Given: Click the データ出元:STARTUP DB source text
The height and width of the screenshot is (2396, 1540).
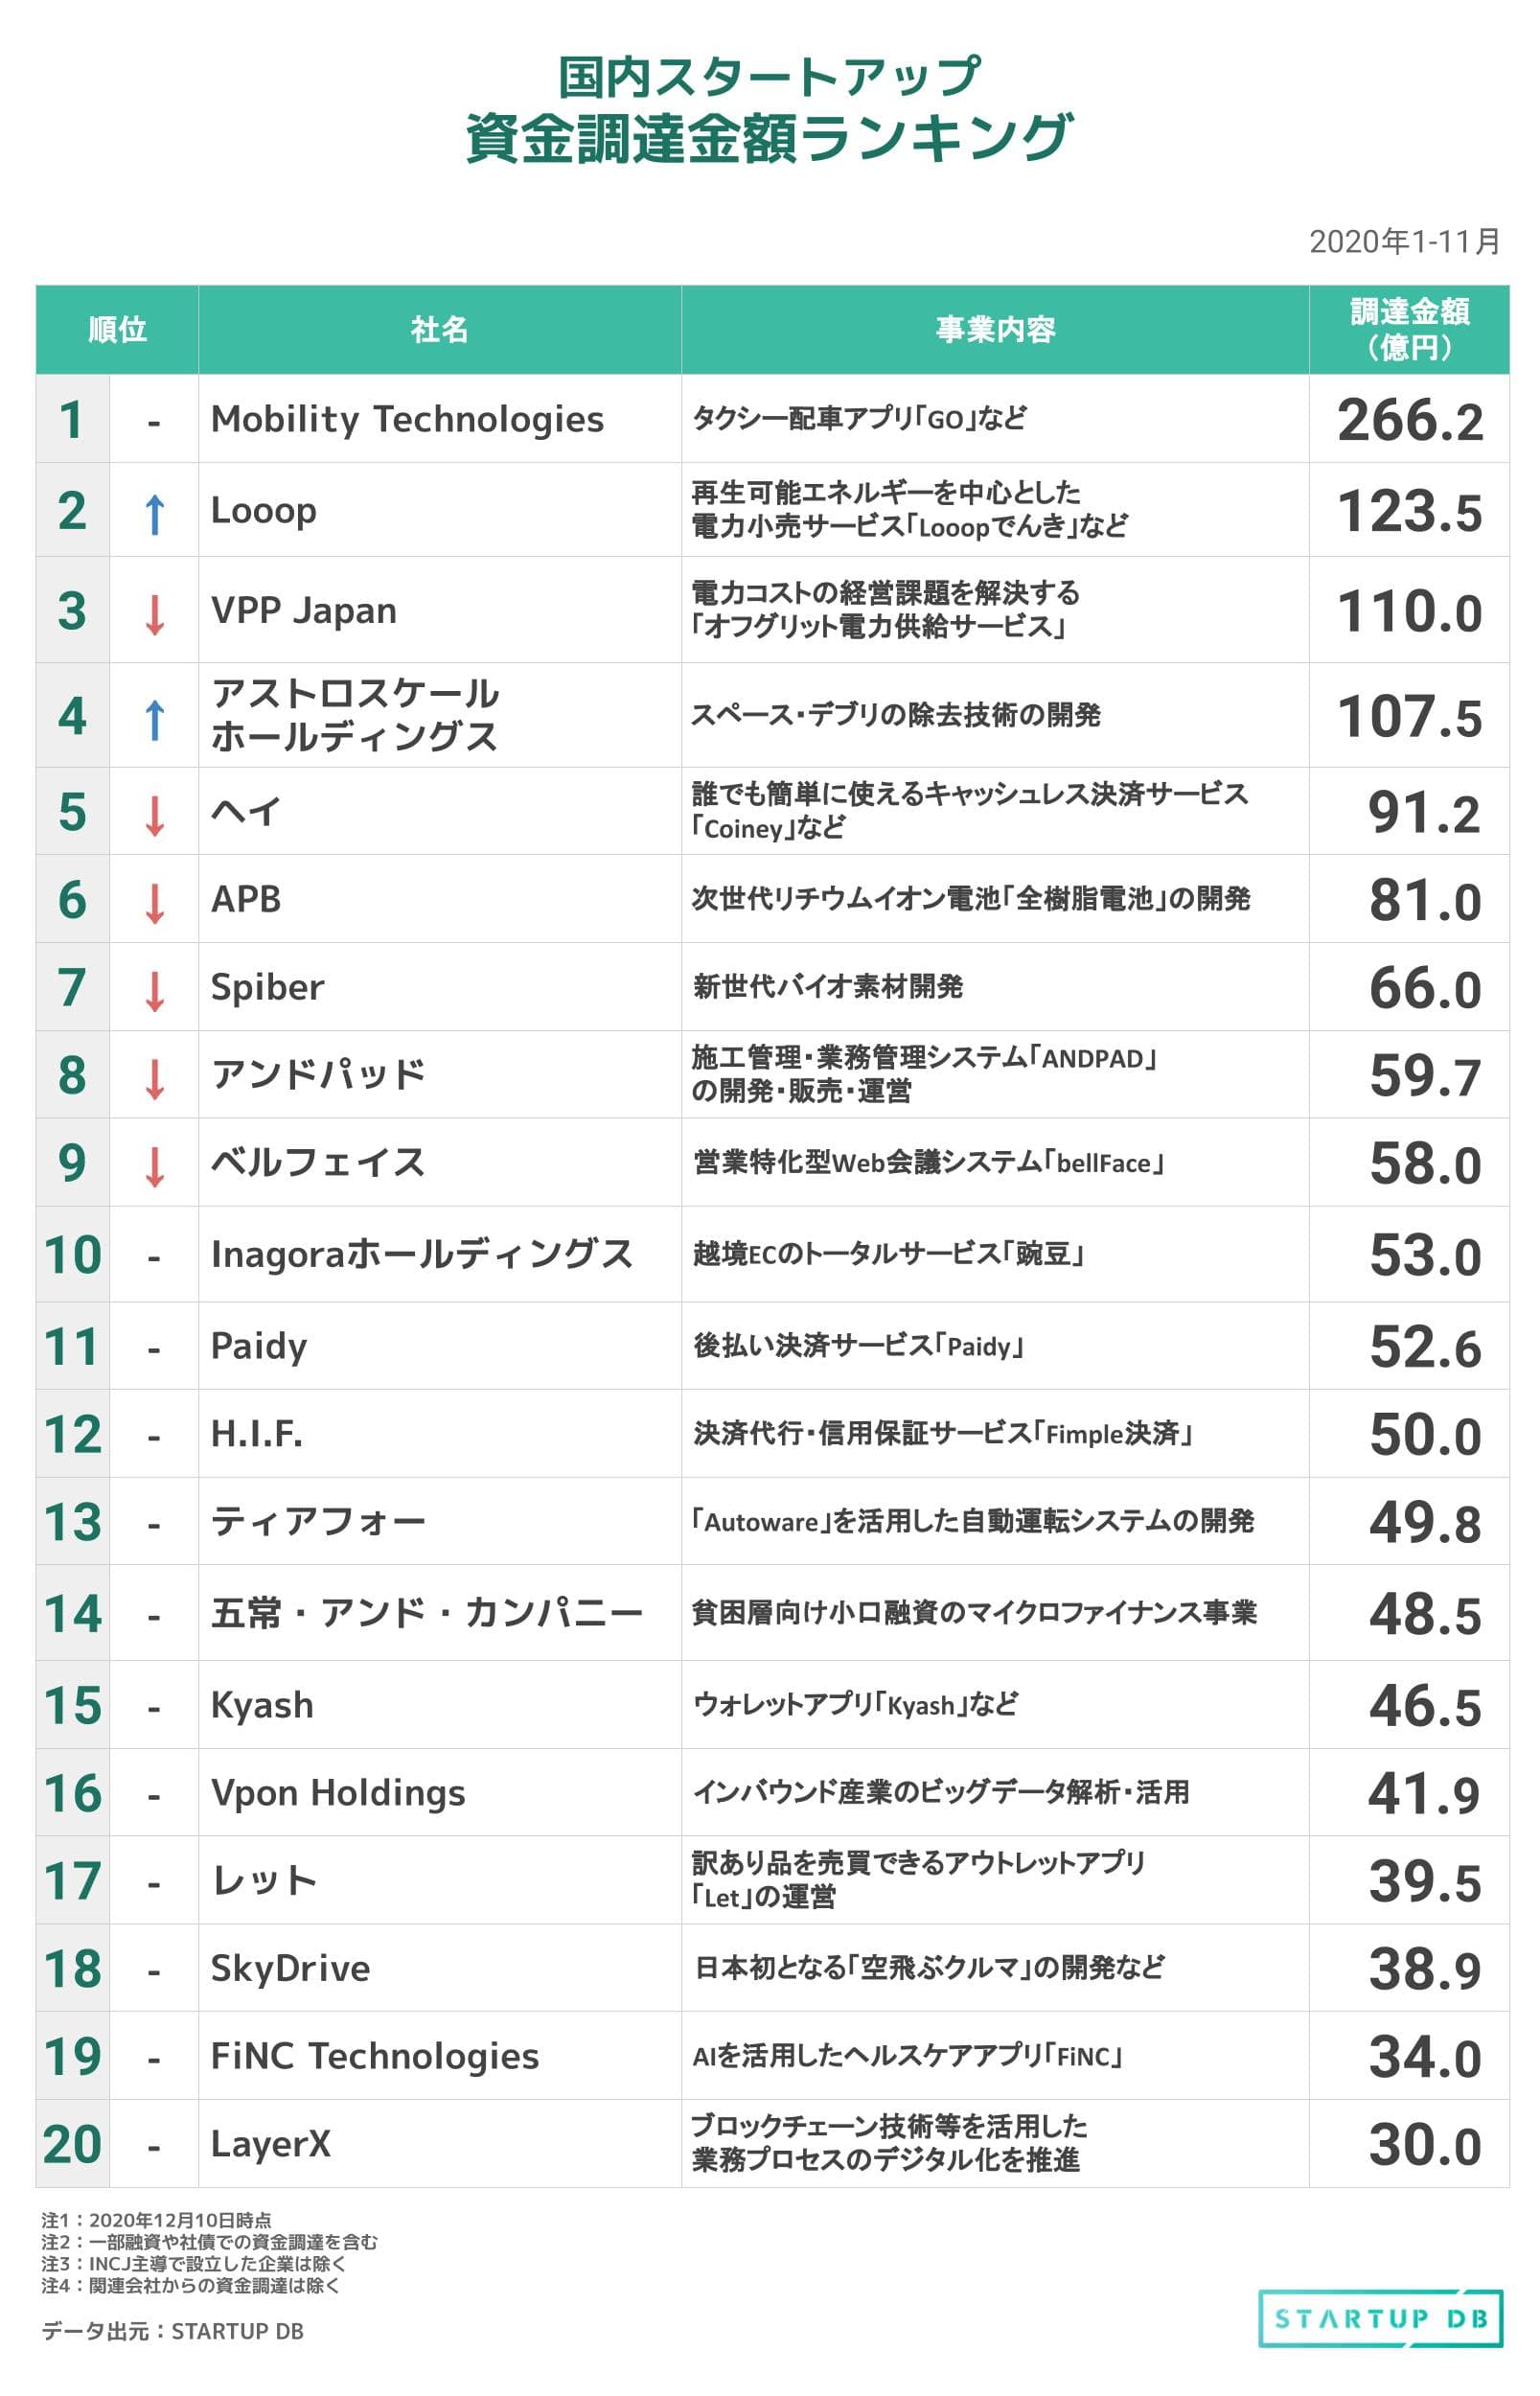Looking at the screenshot, I should (x=172, y=2331).
